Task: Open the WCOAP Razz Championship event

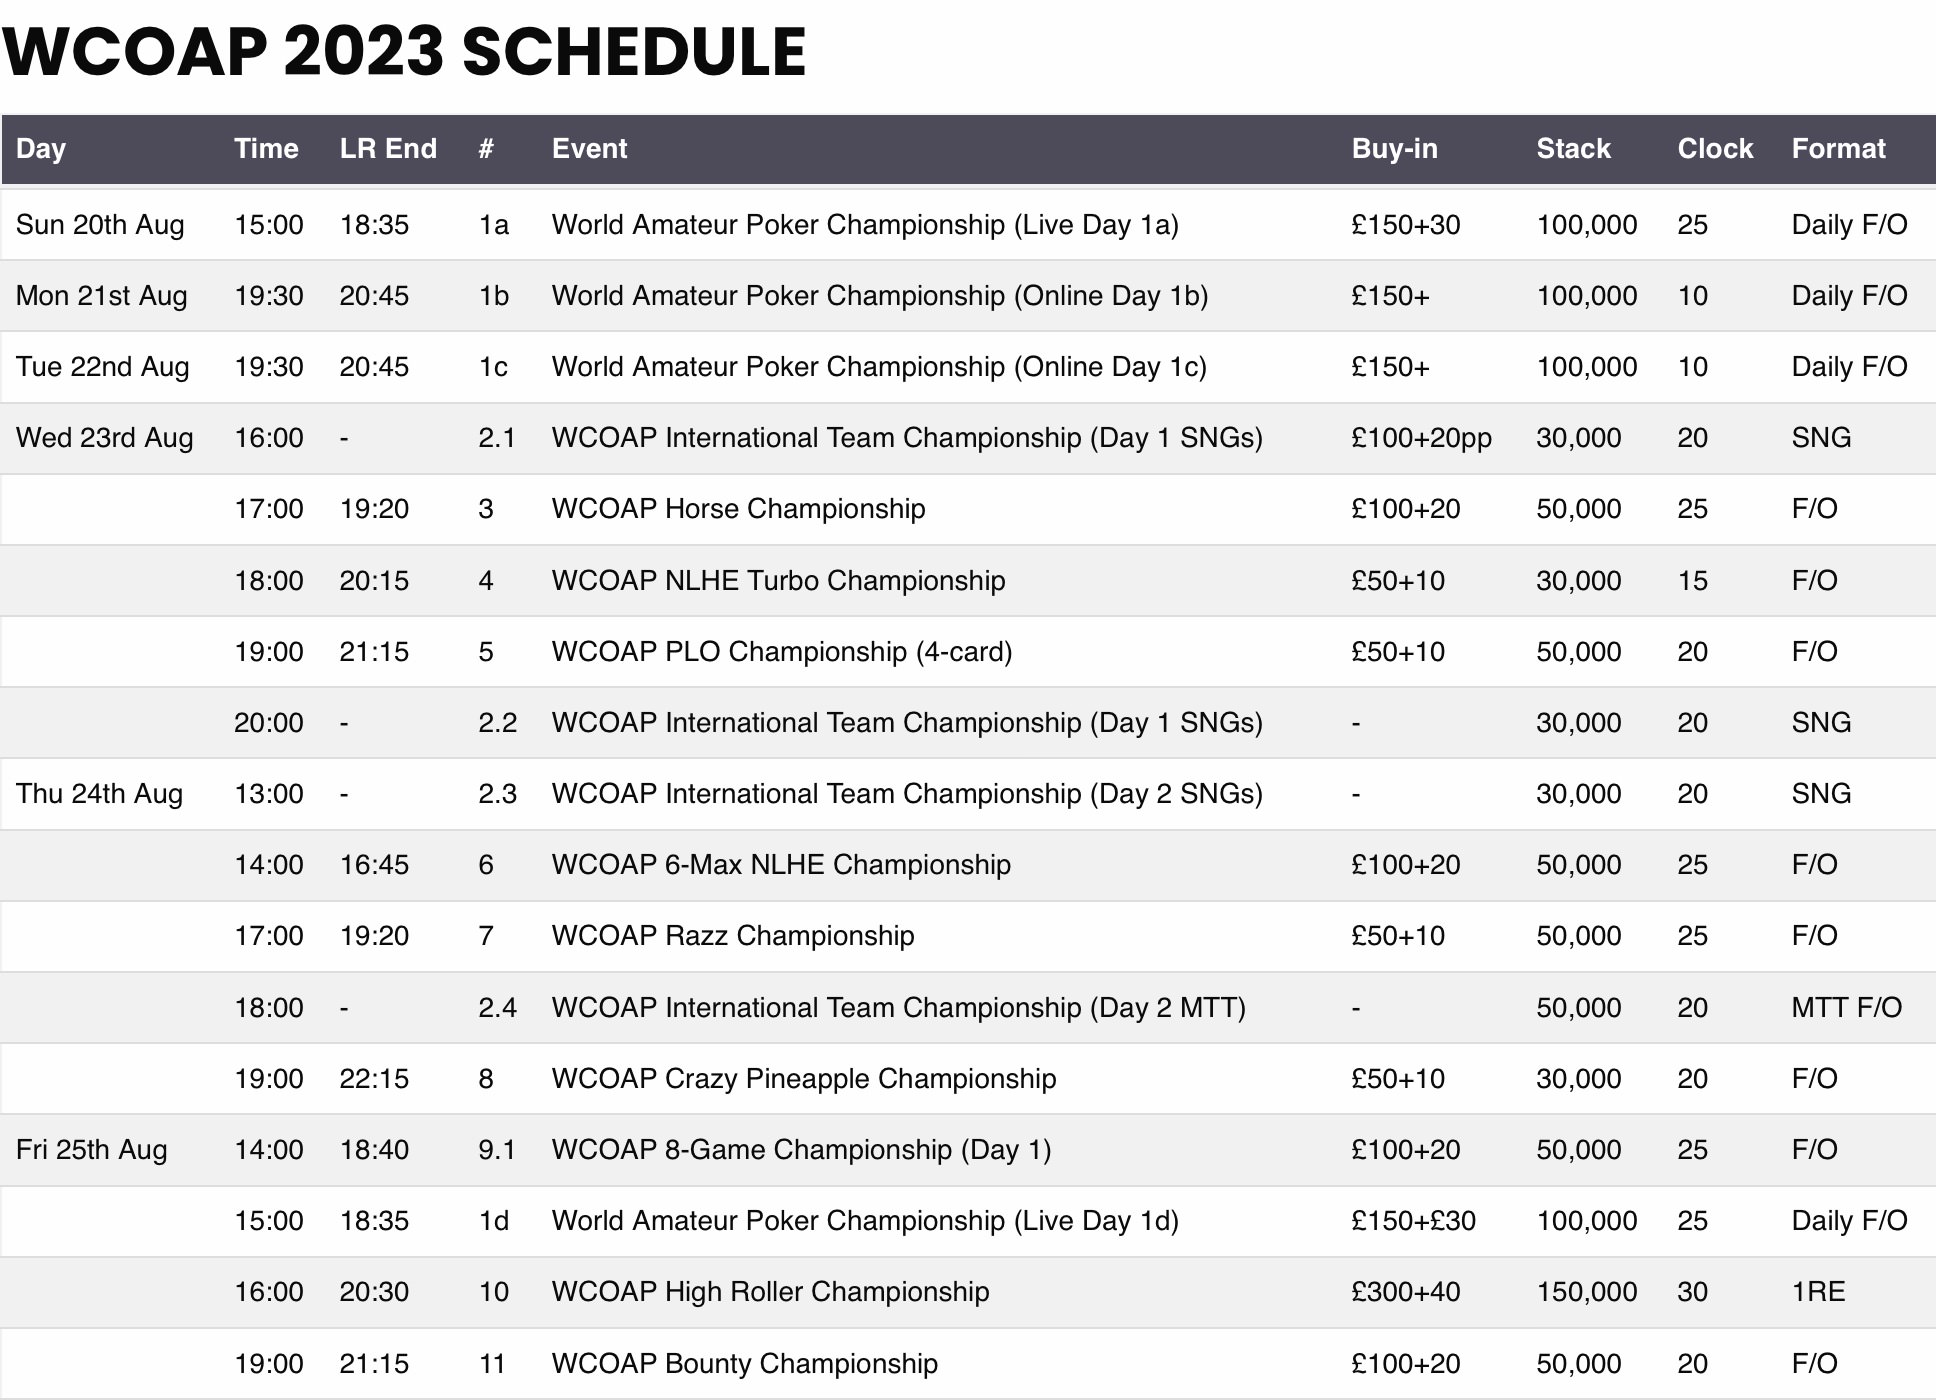Action: [733, 936]
